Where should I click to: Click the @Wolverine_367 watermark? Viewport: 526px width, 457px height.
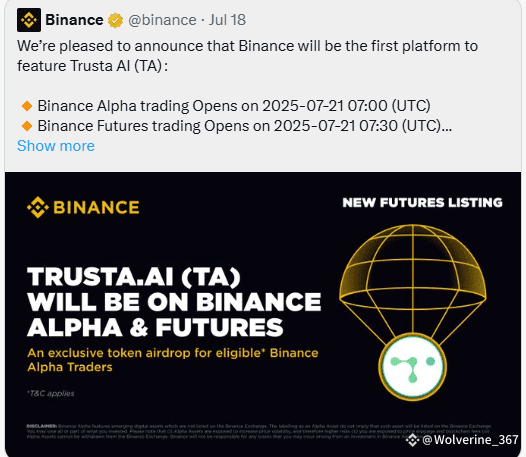click(x=470, y=440)
